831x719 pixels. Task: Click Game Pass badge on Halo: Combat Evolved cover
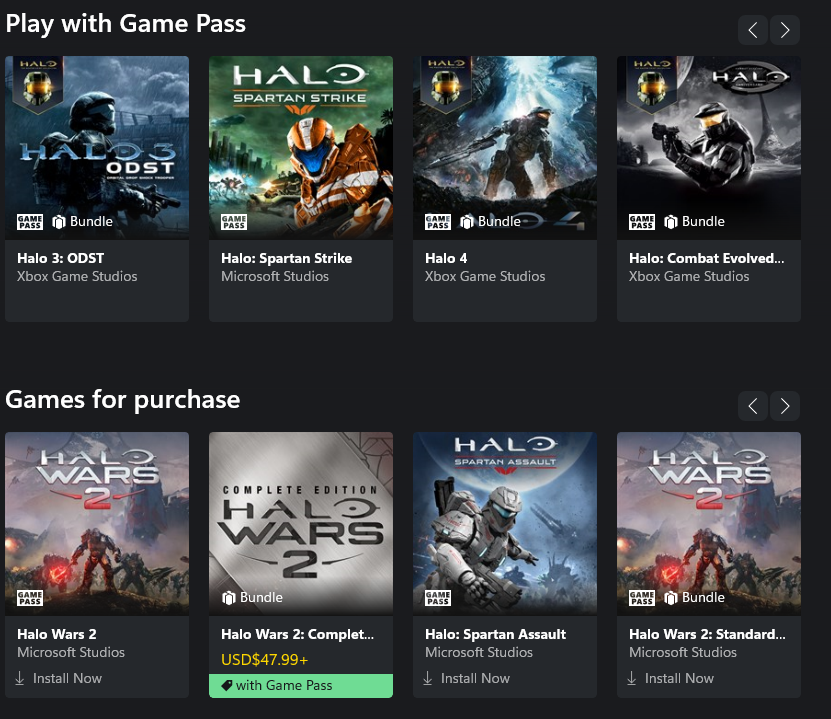point(642,222)
